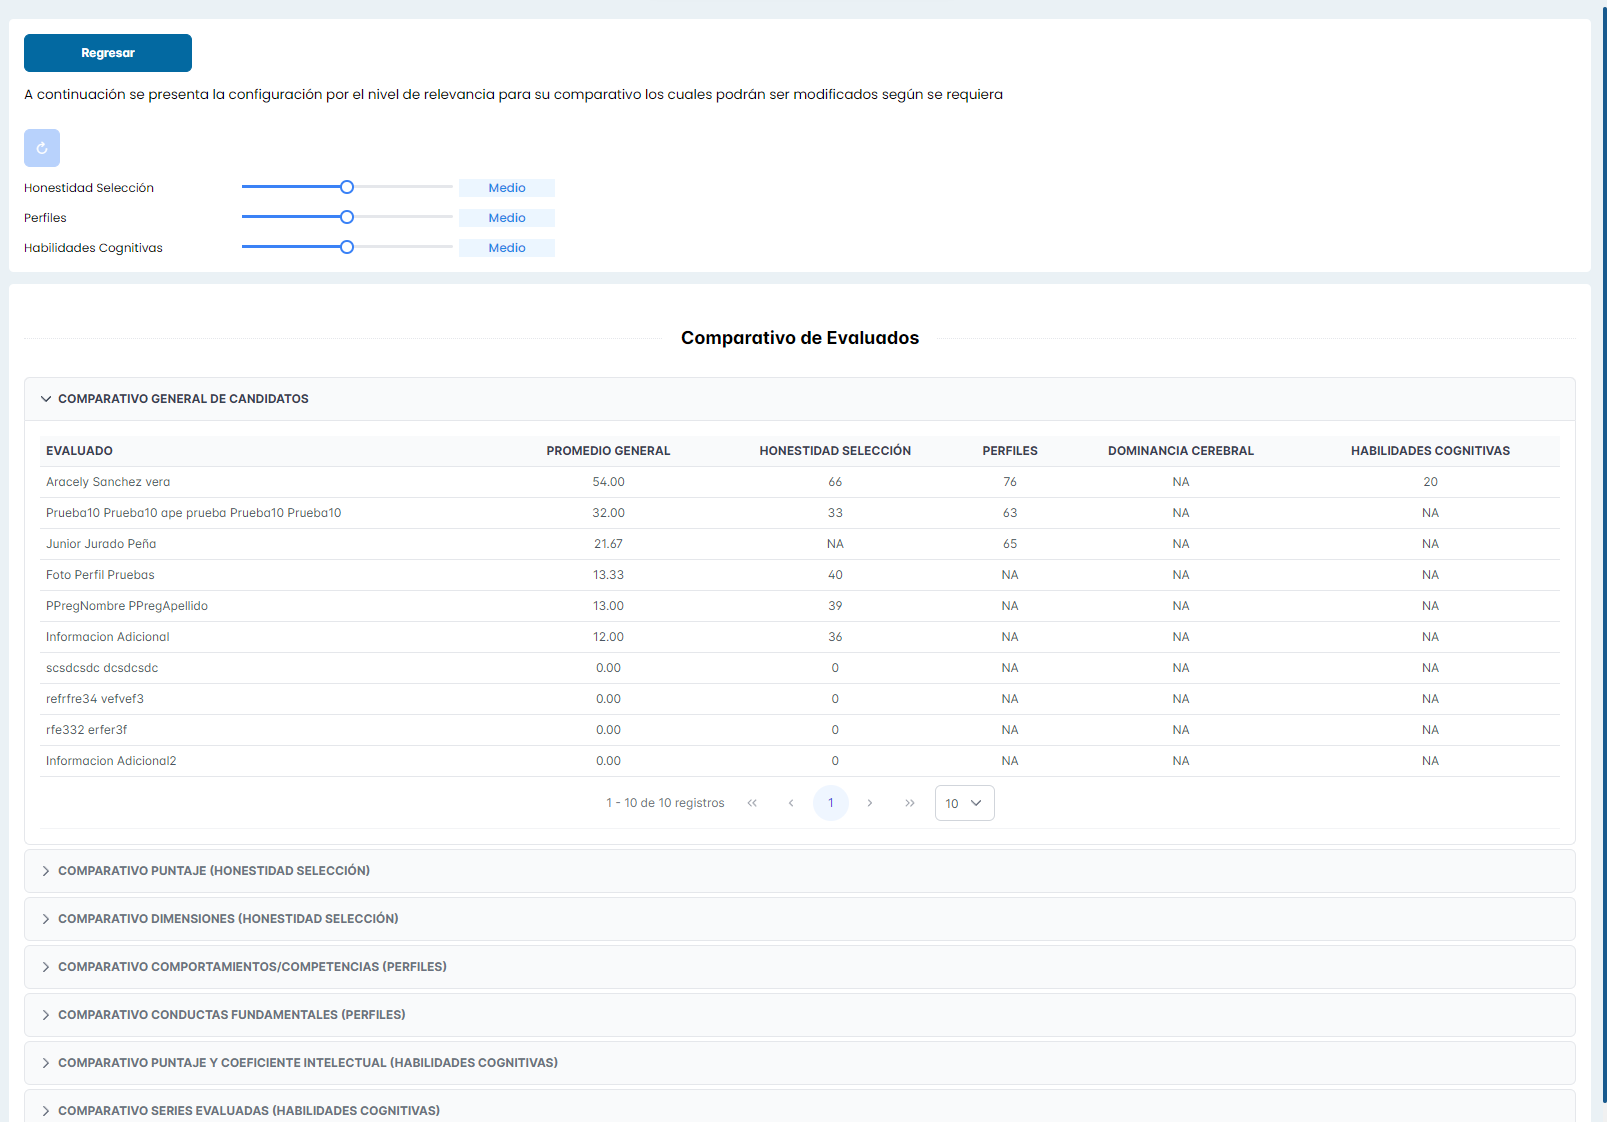Click the refresh configuration icon button
Image resolution: width=1607 pixels, height=1122 pixels.
pyautogui.click(x=42, y=148)
